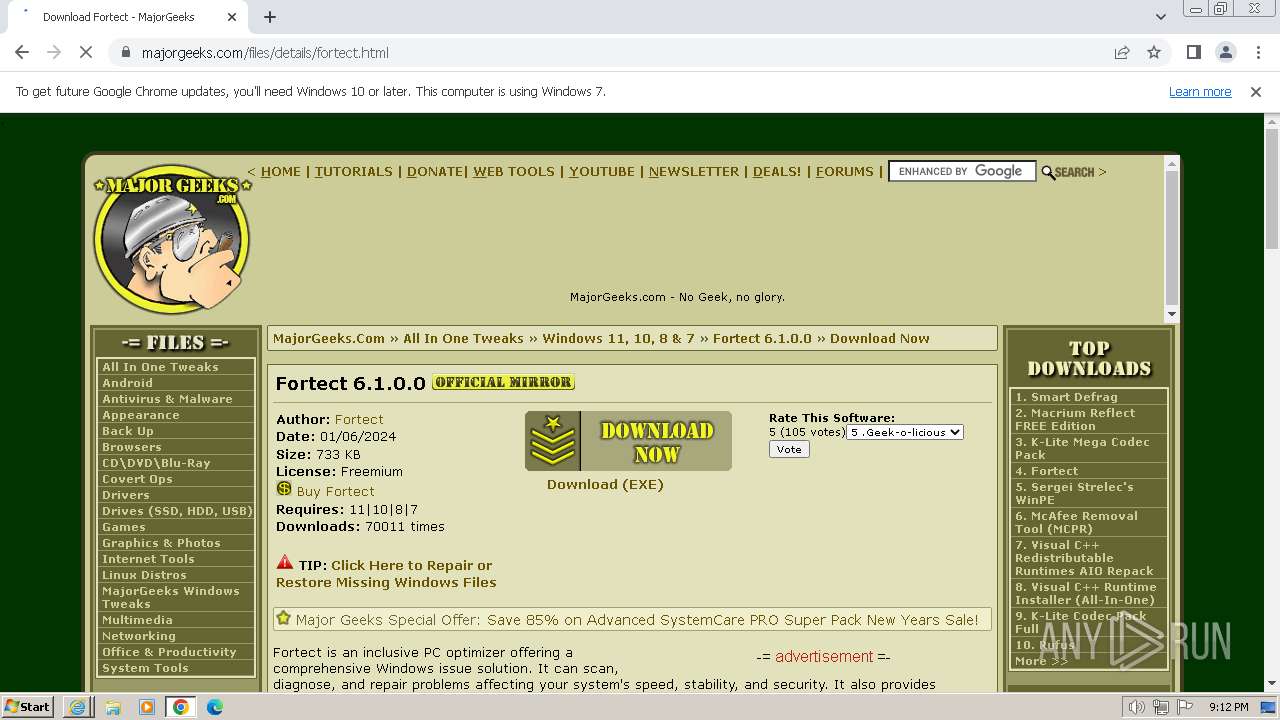Open a new browser tab
This screenshot has width=1280, height=720.
tap(270, 17)
